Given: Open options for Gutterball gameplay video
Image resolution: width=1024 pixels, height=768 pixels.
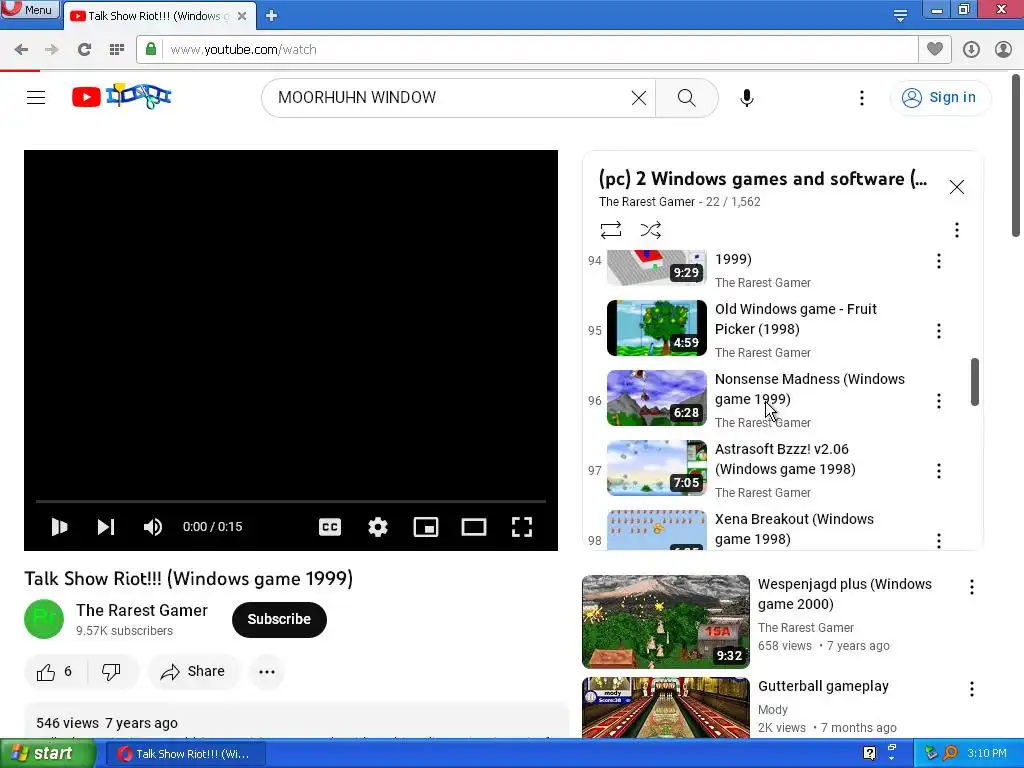Looking at the screenshot, I should pyautogui.click(x=972, y=689).
